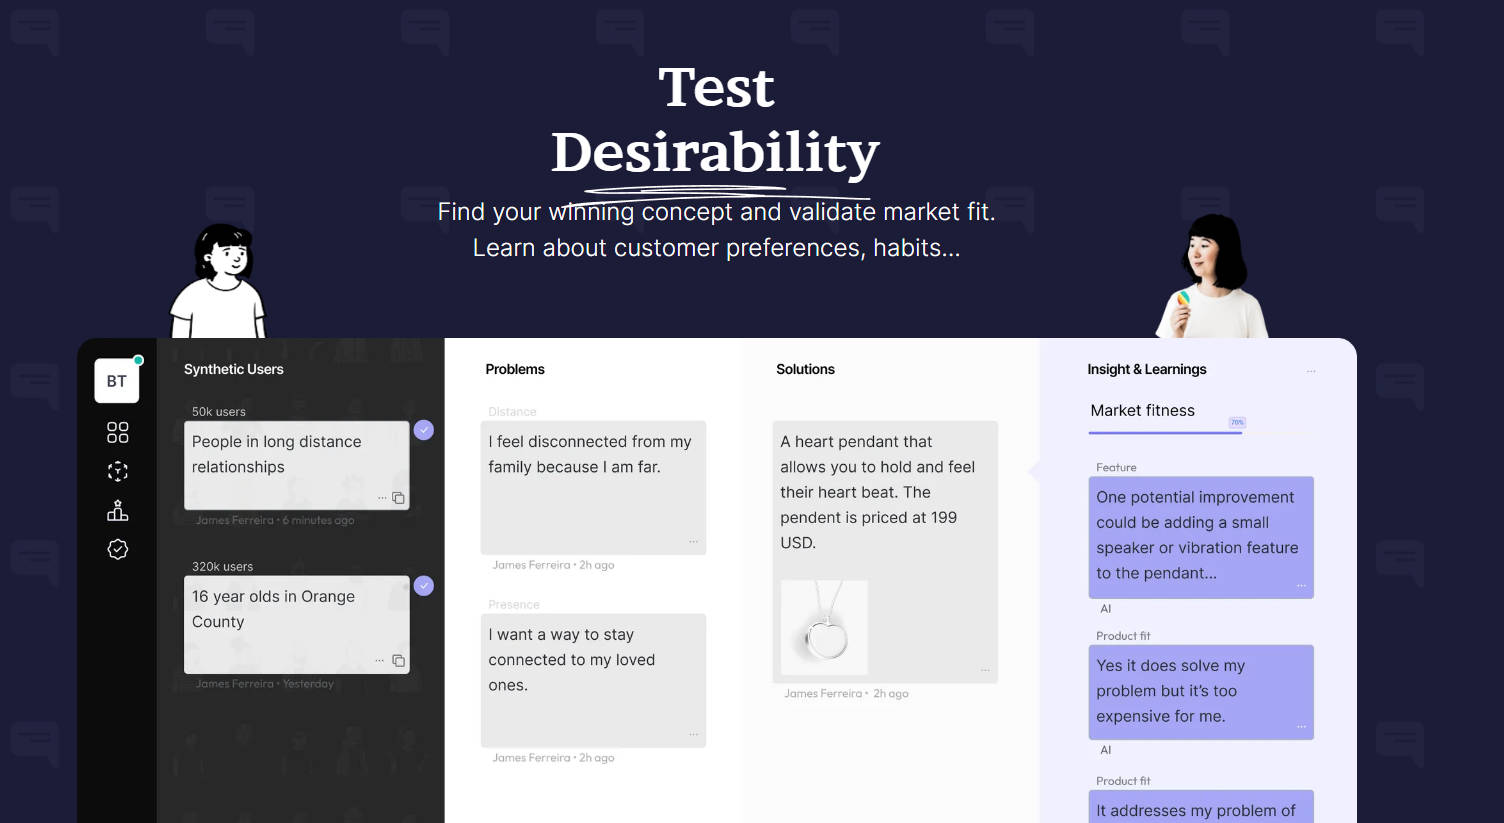Copy the long distance relationships user card
This screenshot has width=1504, height=823.
[x=398, y=498]
